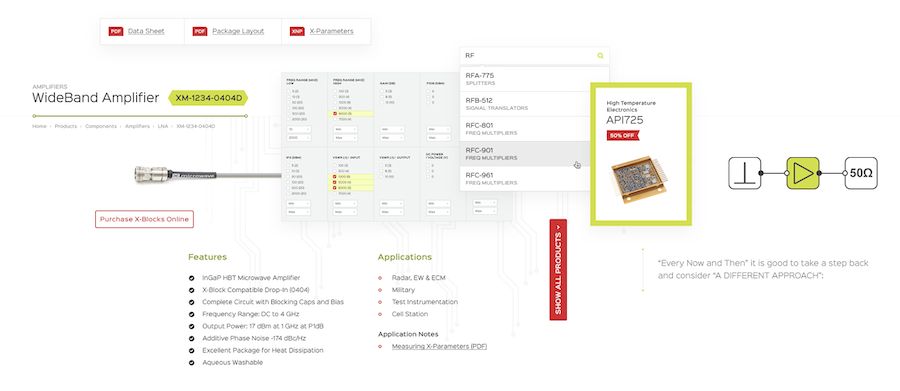The height and width of the screenshot is (391, 900).
Task: Open the Measuring X-Parameters (PDF) link
Action: [439, 346]
